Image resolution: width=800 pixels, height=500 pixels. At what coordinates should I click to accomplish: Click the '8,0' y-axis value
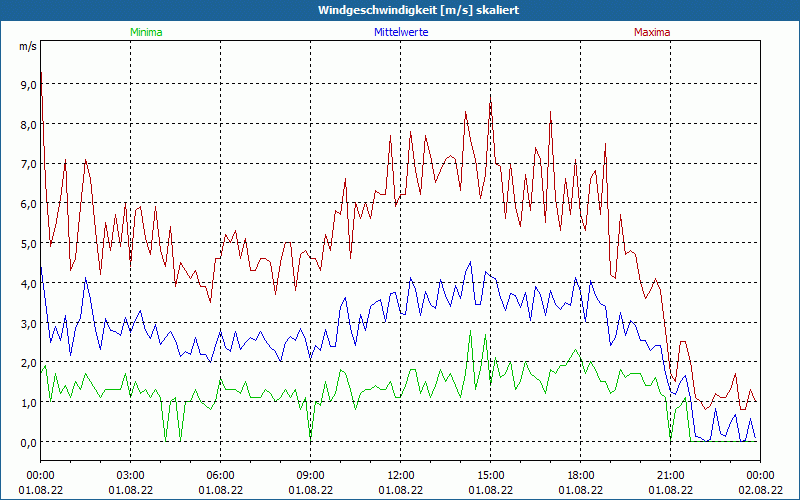point(28,125)
